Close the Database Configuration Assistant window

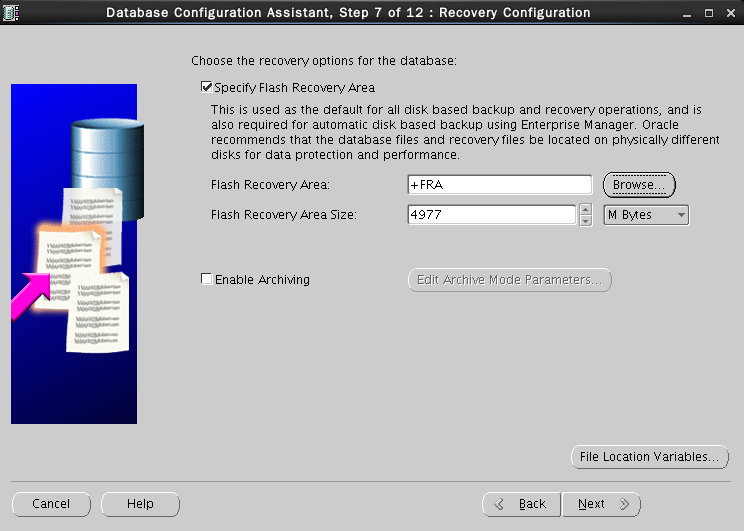click(729, 13)
